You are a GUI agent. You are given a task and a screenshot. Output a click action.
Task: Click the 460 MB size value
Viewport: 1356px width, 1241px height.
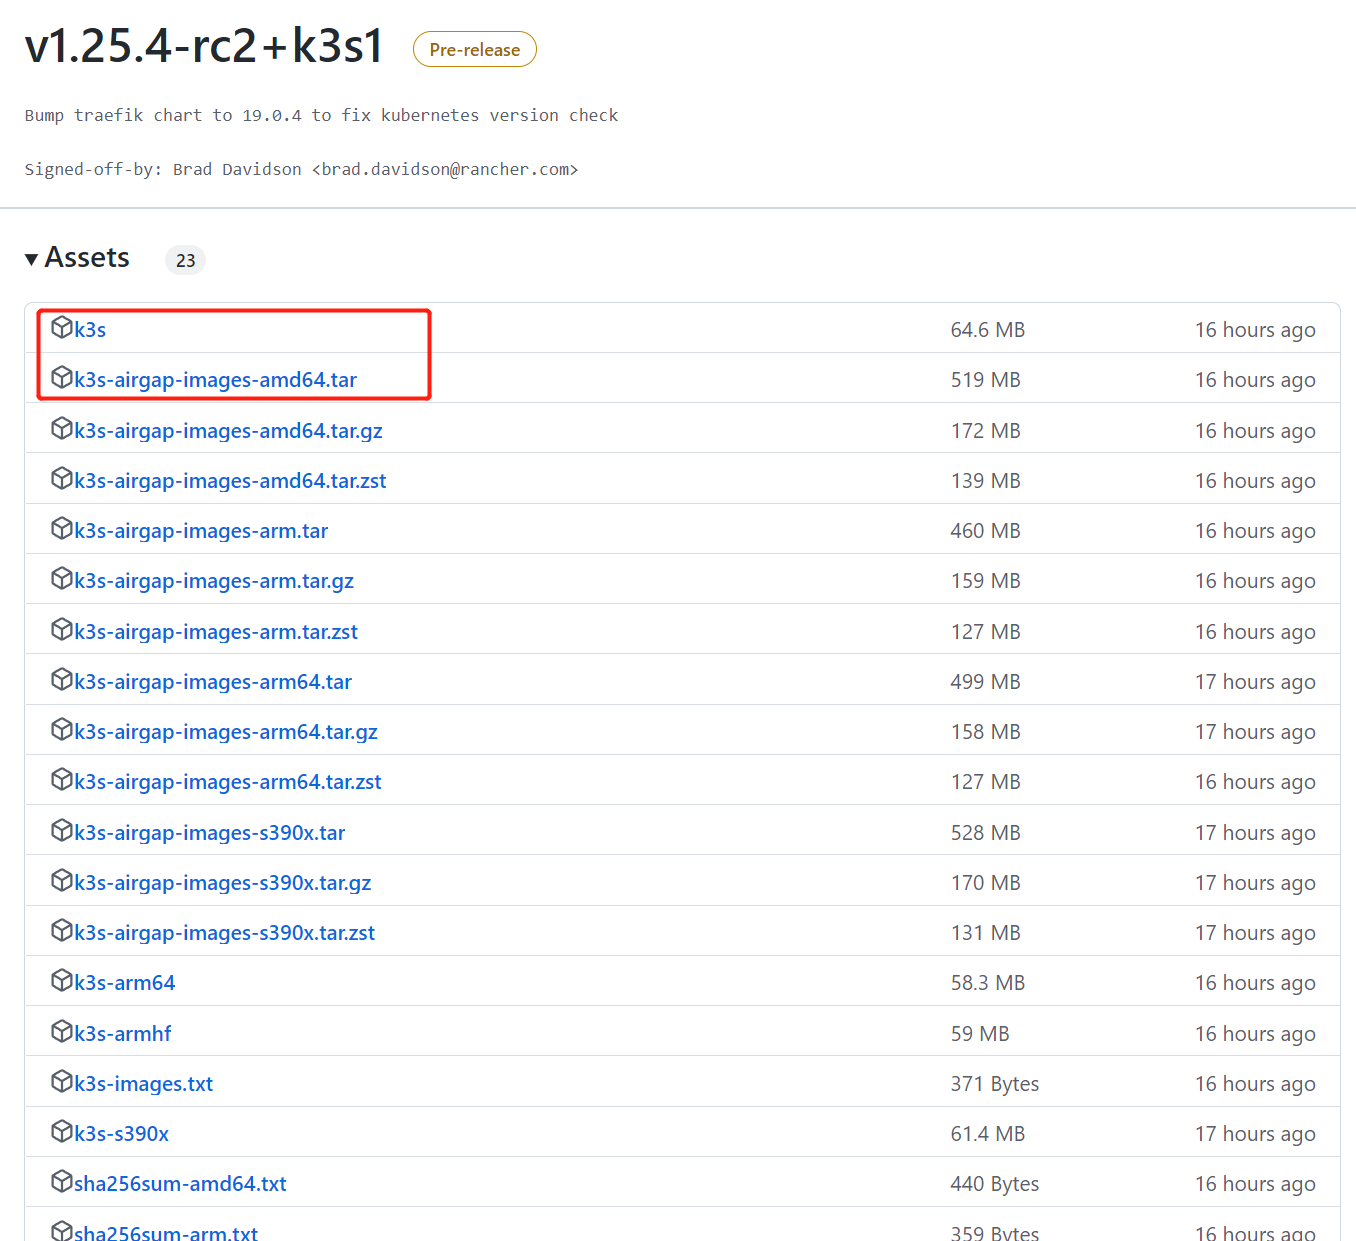click(x=986, y=531)
